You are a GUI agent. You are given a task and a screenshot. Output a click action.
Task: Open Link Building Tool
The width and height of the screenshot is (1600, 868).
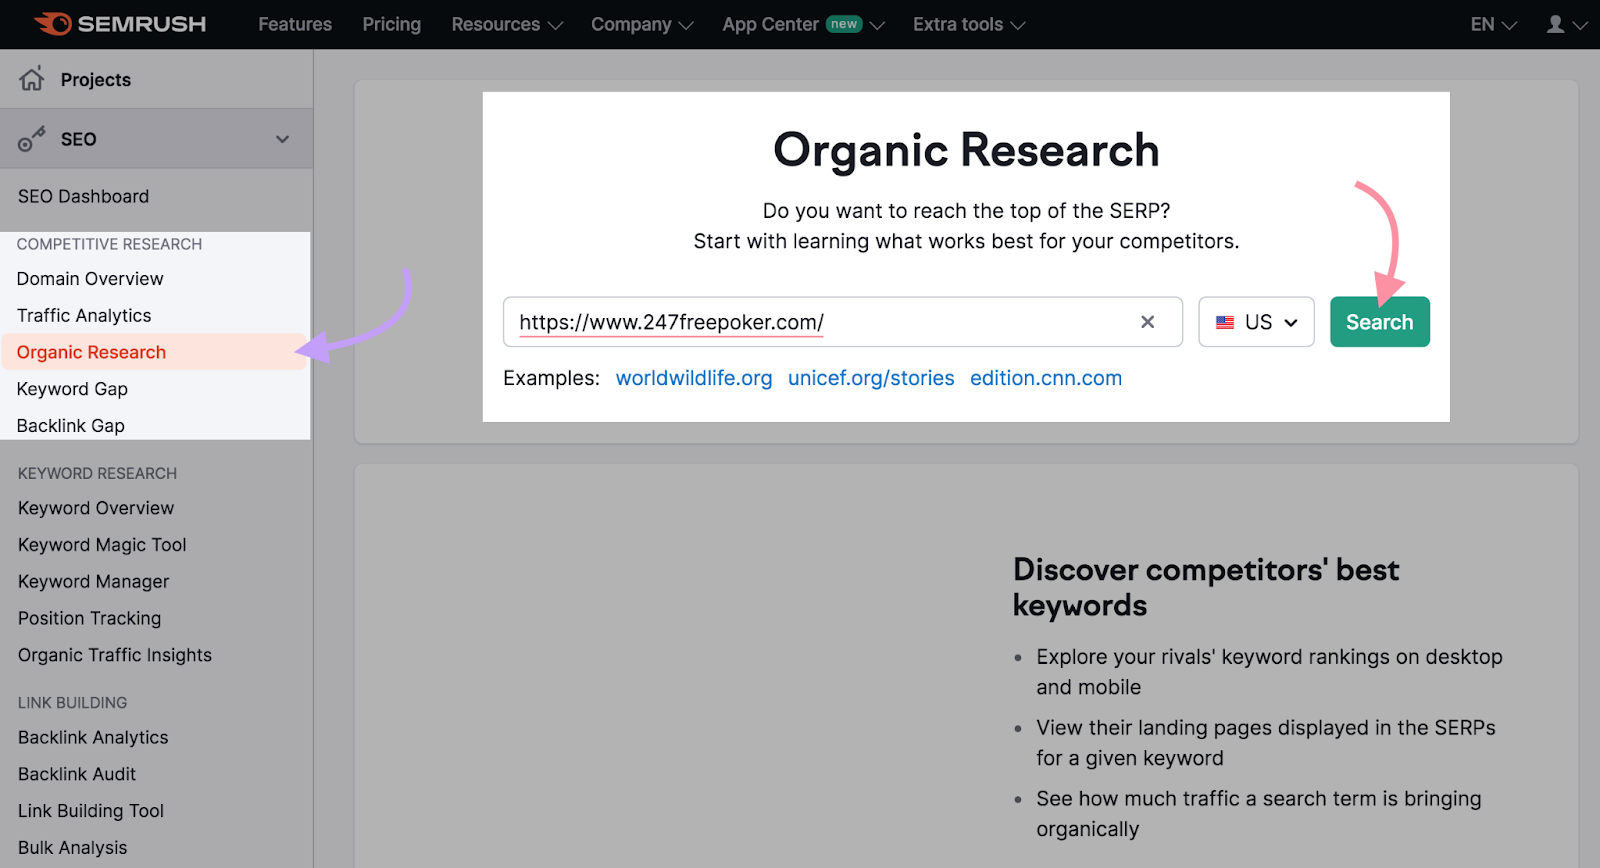[91, 811]
